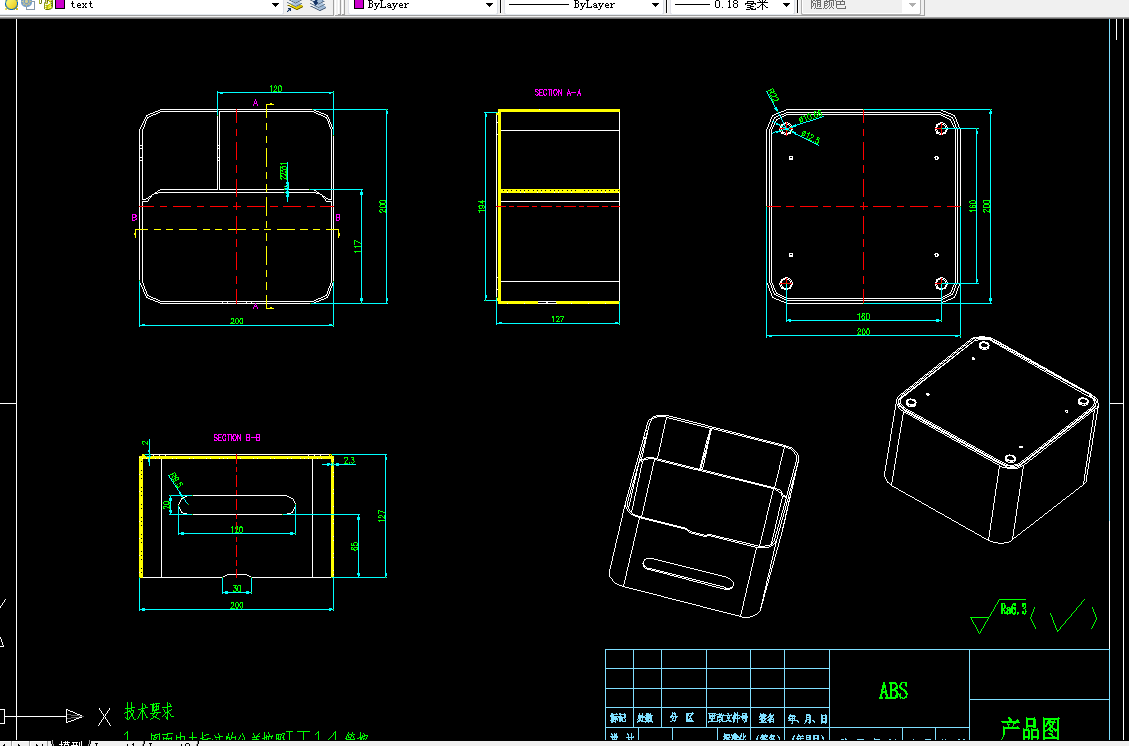Select the 2.3 wall thickness dimension
The image size is (1129, 746).
[349, 460]
